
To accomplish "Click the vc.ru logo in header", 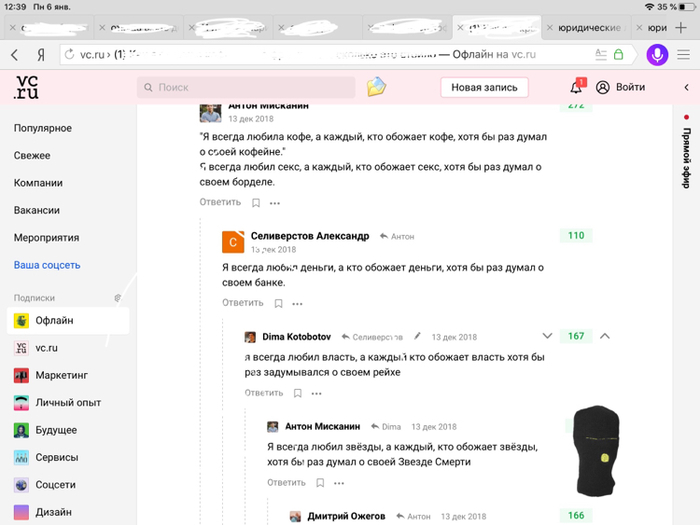I will pyautogui.click(x=26, y=87).
